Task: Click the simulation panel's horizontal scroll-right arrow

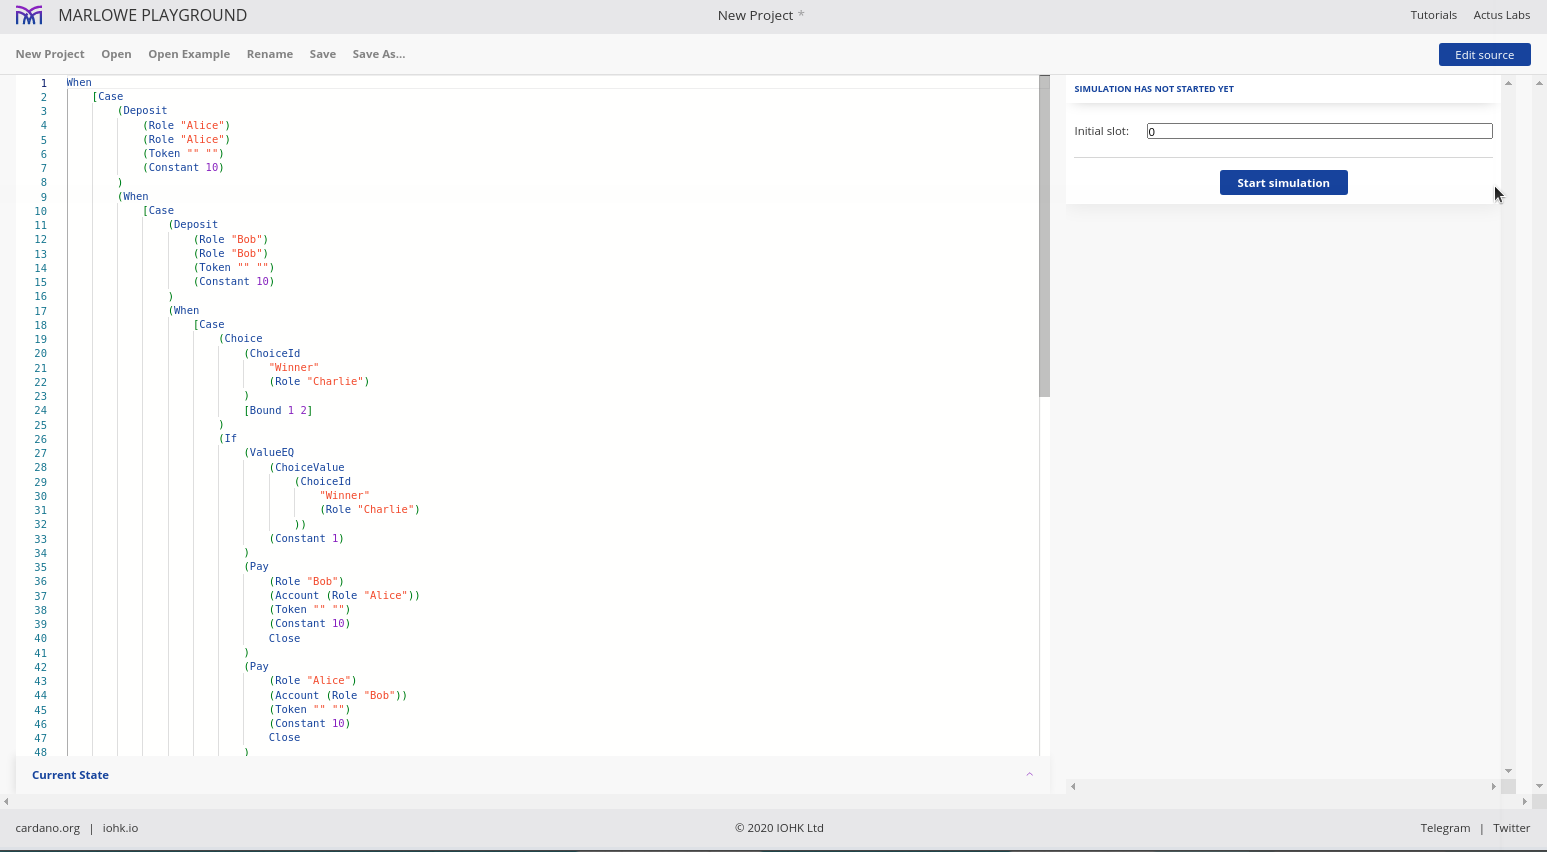Action: pyautogui.click(x=1492, y=787)
